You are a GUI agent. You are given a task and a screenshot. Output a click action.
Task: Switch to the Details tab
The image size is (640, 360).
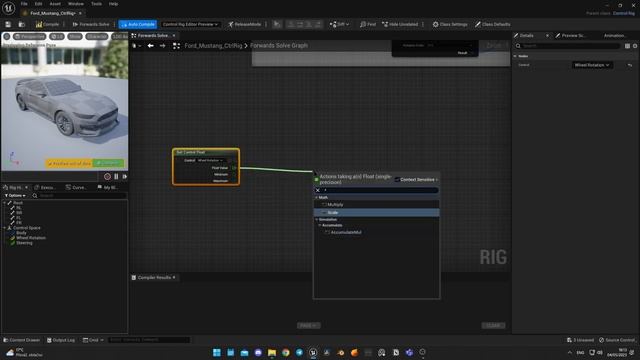pos(527,36)
